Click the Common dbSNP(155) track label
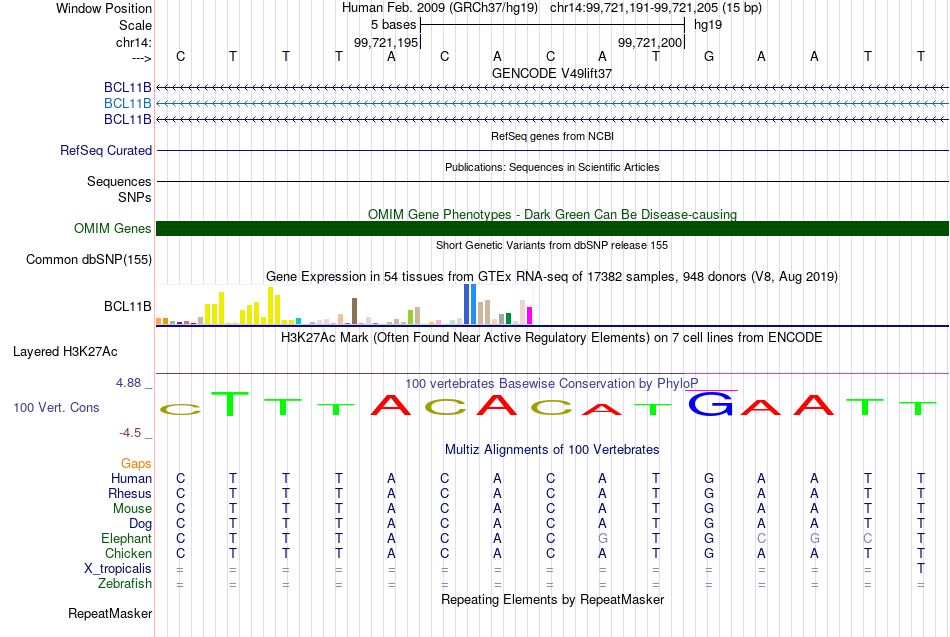The height and width of the screenshot is (637, 950). [x=88, y=259]
